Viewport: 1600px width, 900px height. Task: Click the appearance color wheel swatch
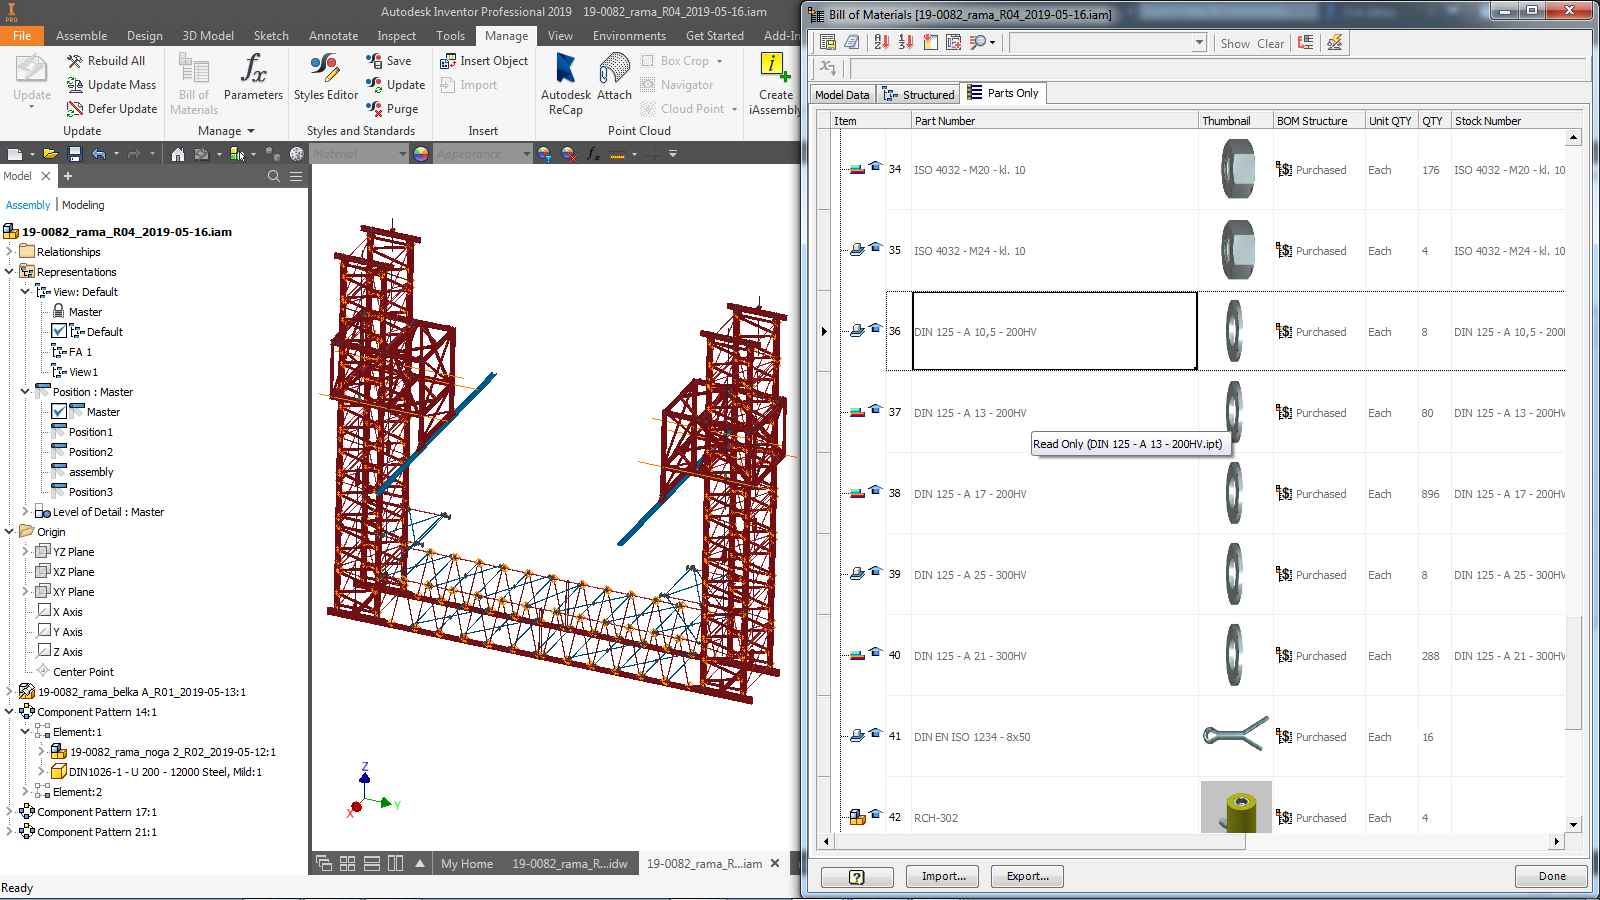click(x=421, y=154)
